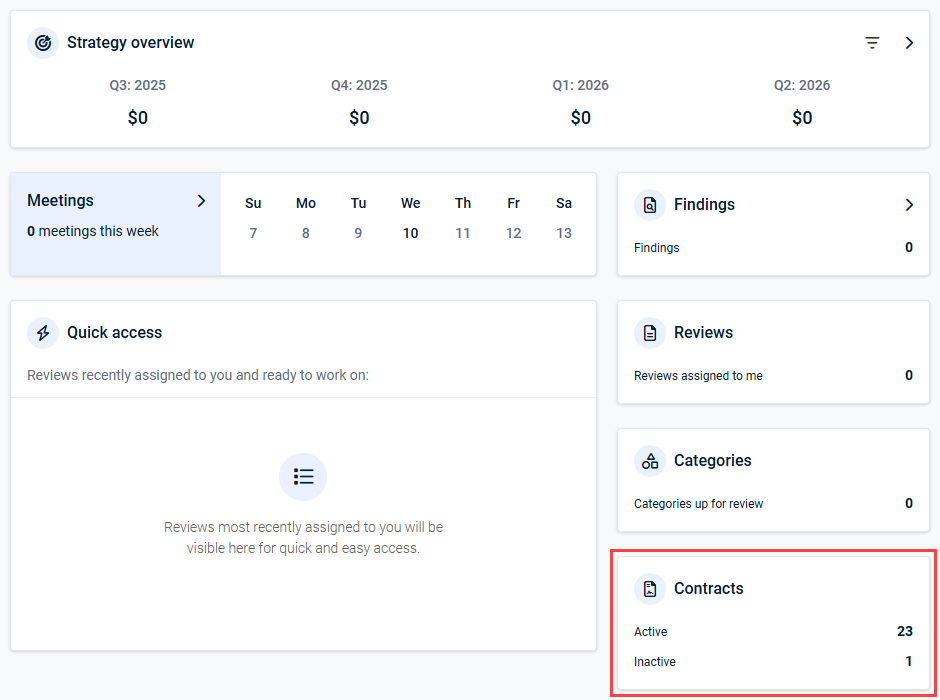The width and height of the screenshot is (940, 700).
Task: Click the Categories up for review row
Action: click(x=773, y=504)
